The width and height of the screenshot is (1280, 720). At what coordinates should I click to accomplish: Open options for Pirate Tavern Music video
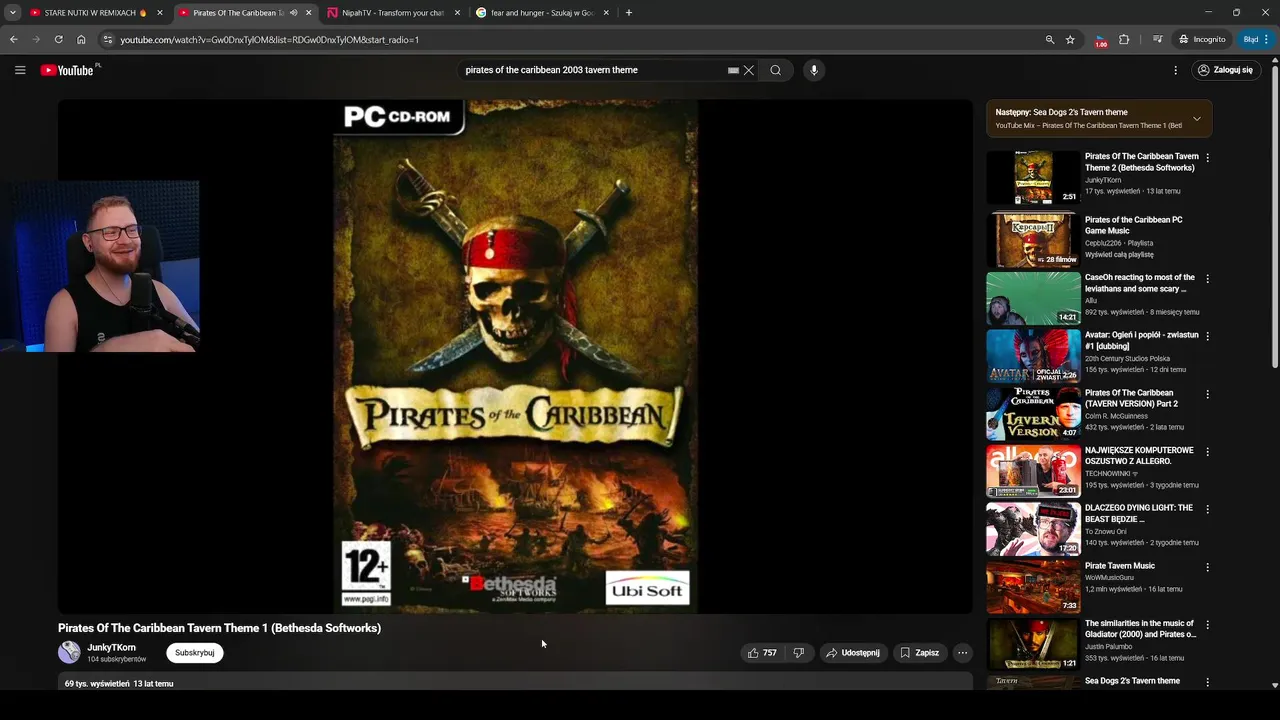1207,567
